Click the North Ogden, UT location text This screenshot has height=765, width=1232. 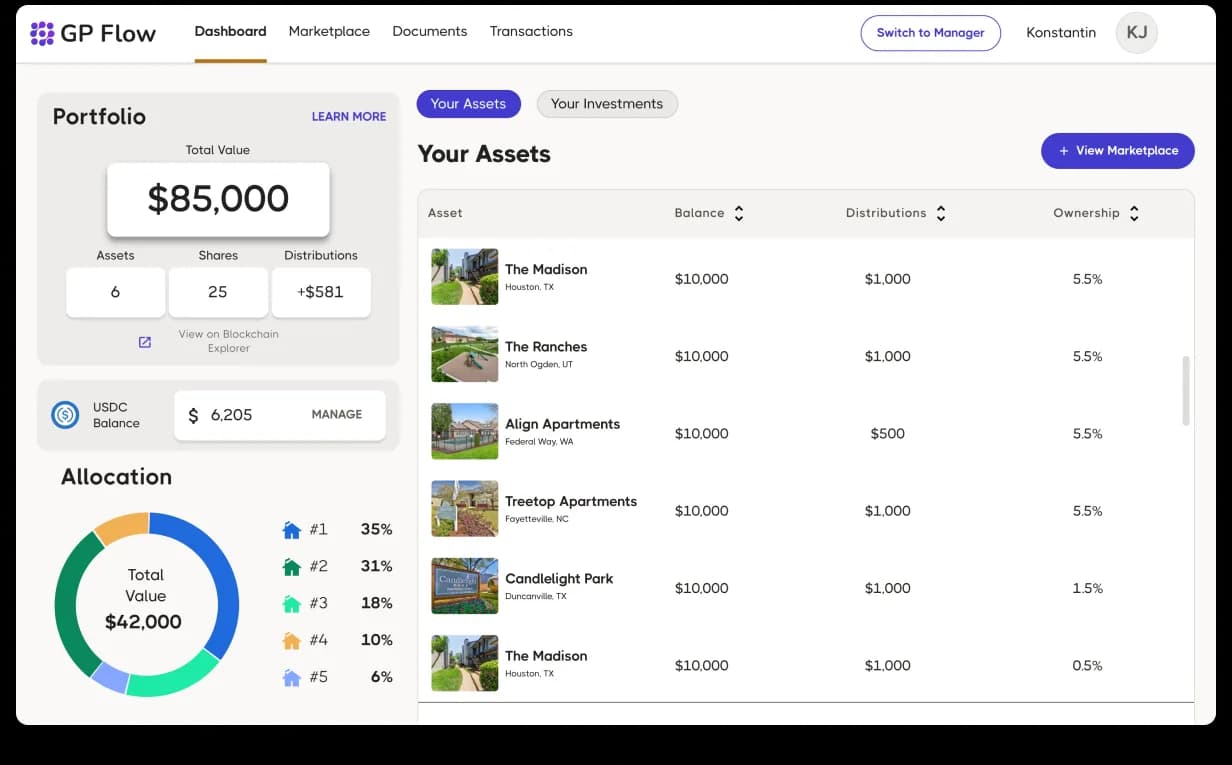pos(539,365)
